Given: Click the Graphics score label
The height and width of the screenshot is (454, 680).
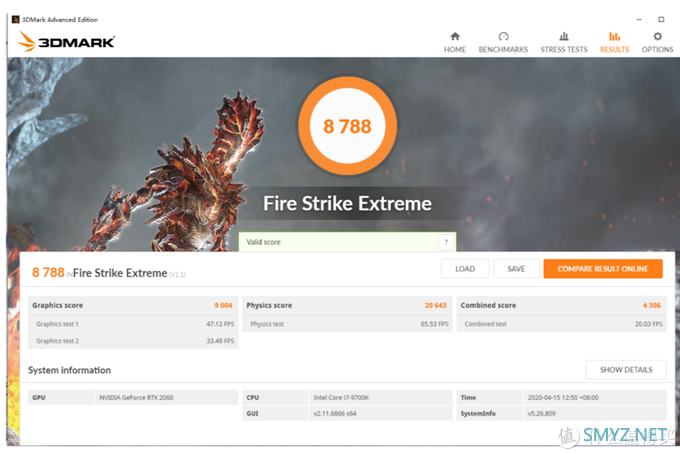Looking at the screenshot, I should (57, 305).
